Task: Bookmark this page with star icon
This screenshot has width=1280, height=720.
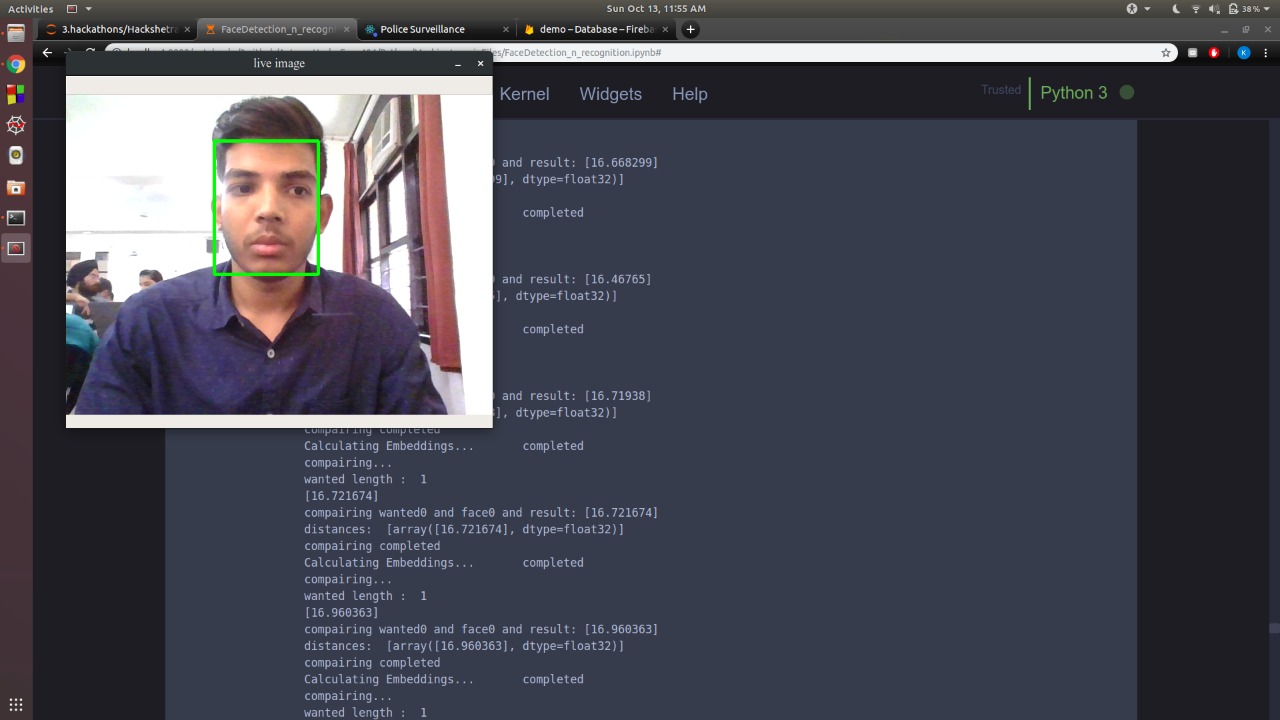Action: point(1166,52)
